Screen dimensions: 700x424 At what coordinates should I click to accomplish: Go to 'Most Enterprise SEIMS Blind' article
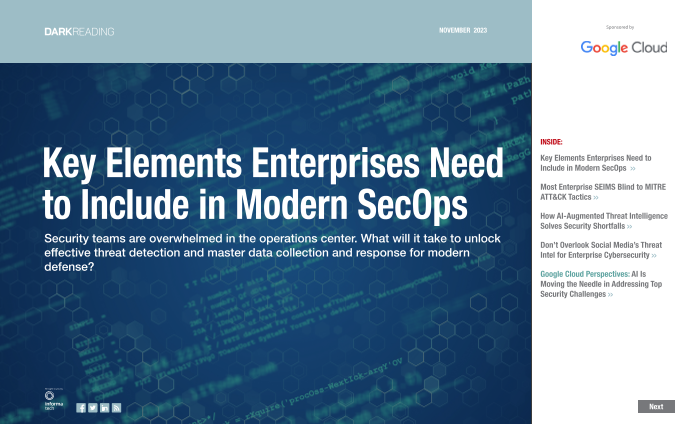(601, 193)
